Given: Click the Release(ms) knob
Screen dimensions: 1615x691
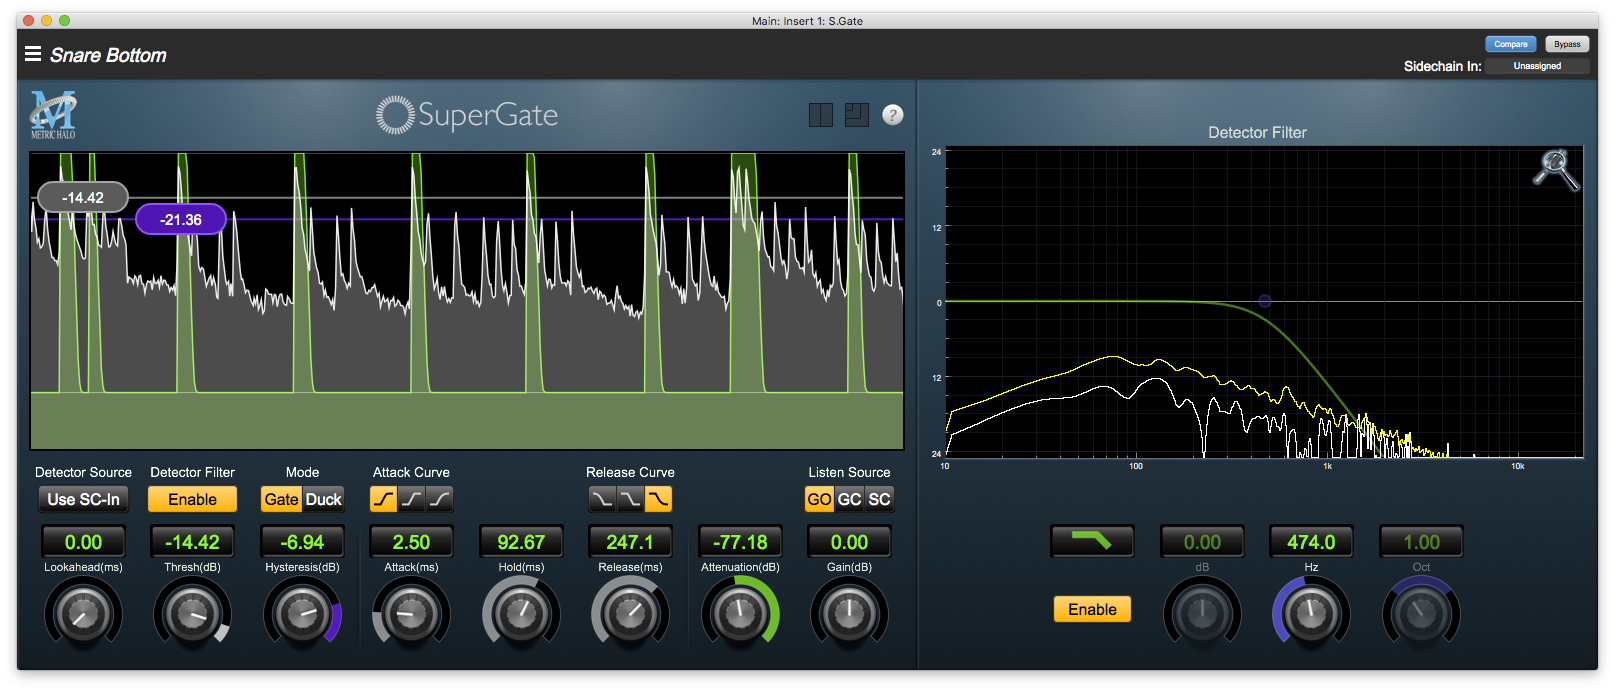Looking at the screenshot, I should click(x=630, y=614).
